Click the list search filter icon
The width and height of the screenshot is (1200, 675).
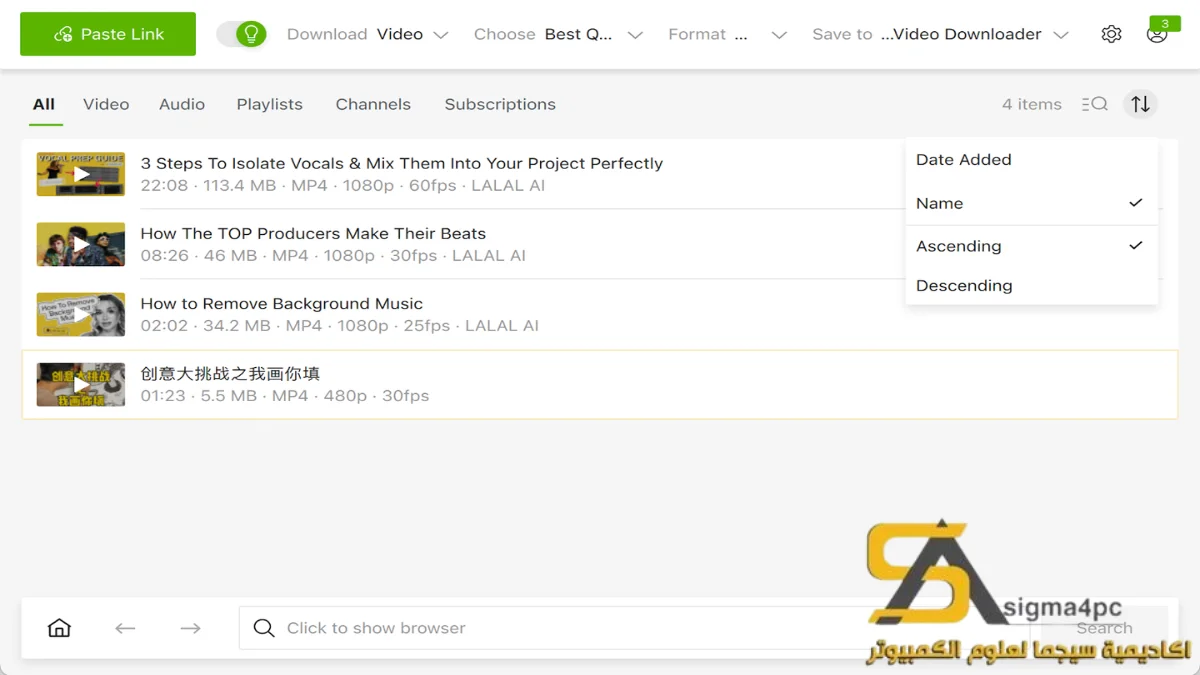pos(1094,104)
